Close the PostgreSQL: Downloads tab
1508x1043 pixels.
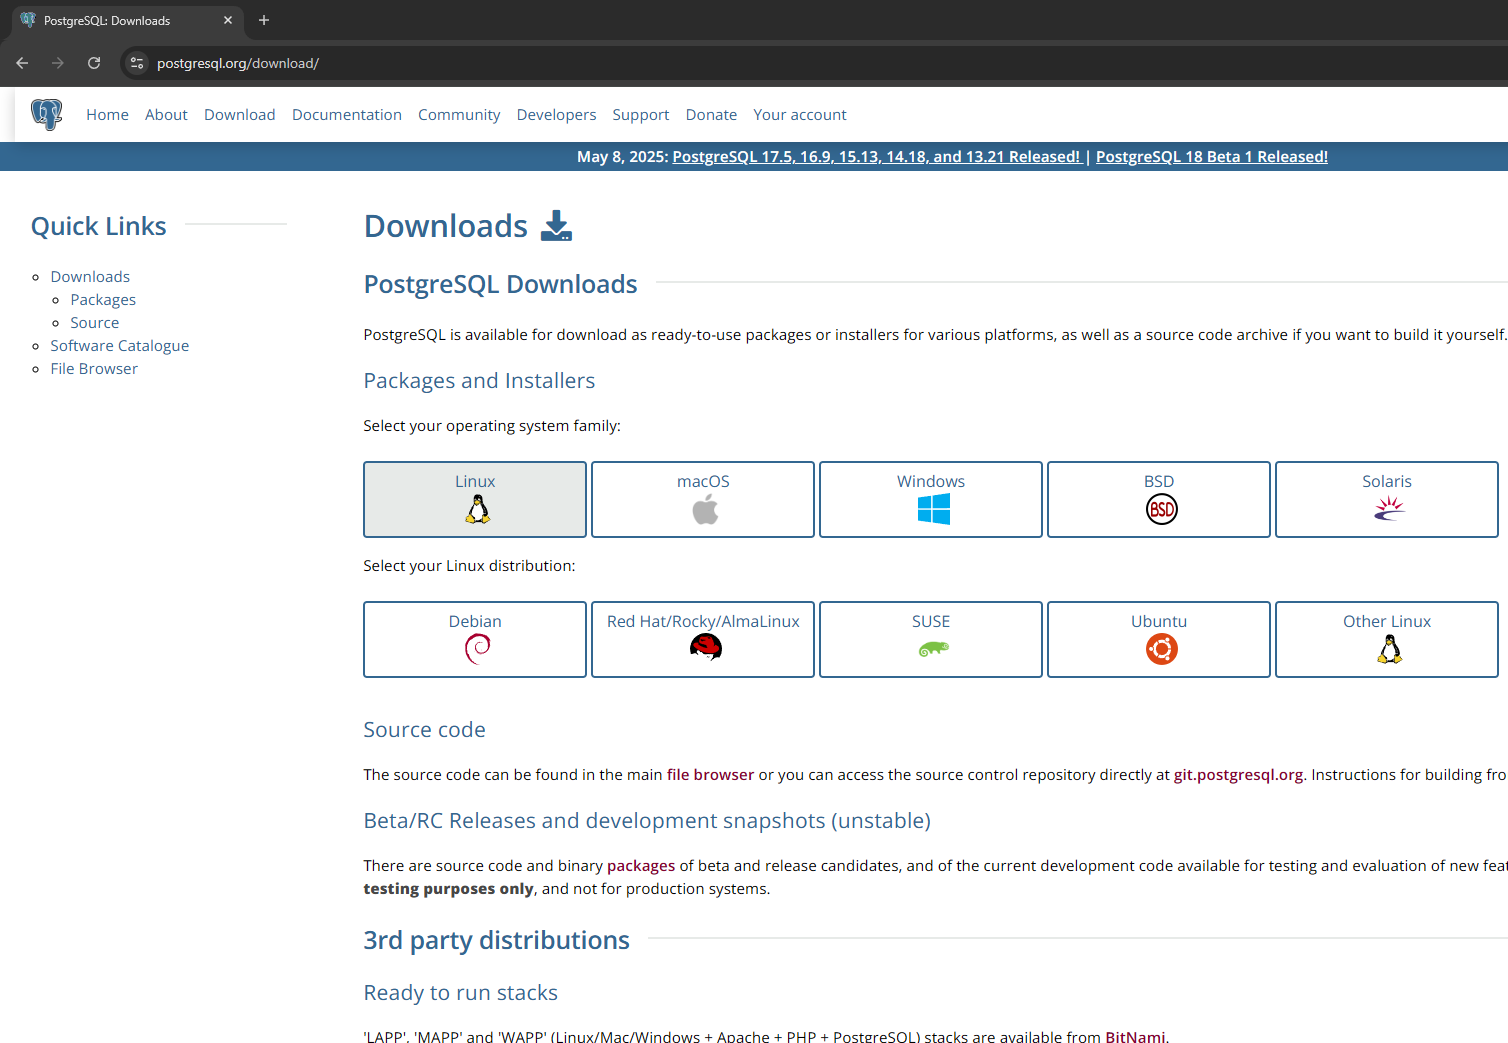coord(228,20)
